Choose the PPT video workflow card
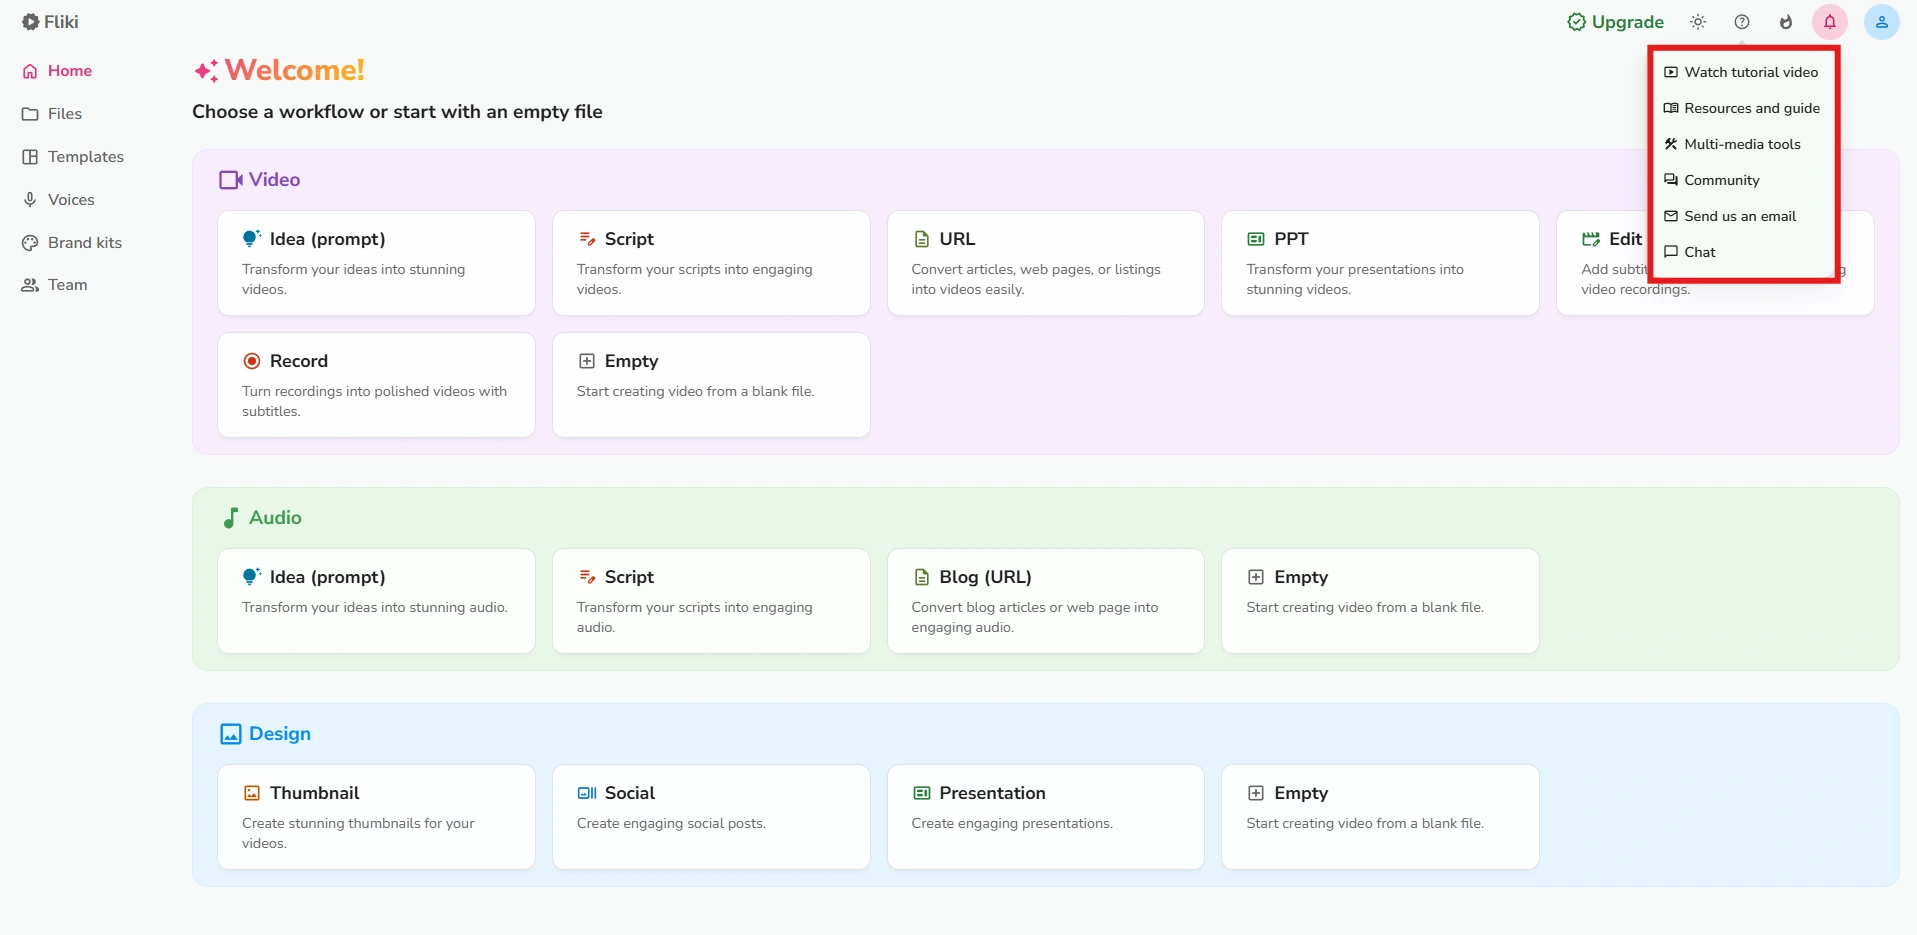 pos(1380,263)
